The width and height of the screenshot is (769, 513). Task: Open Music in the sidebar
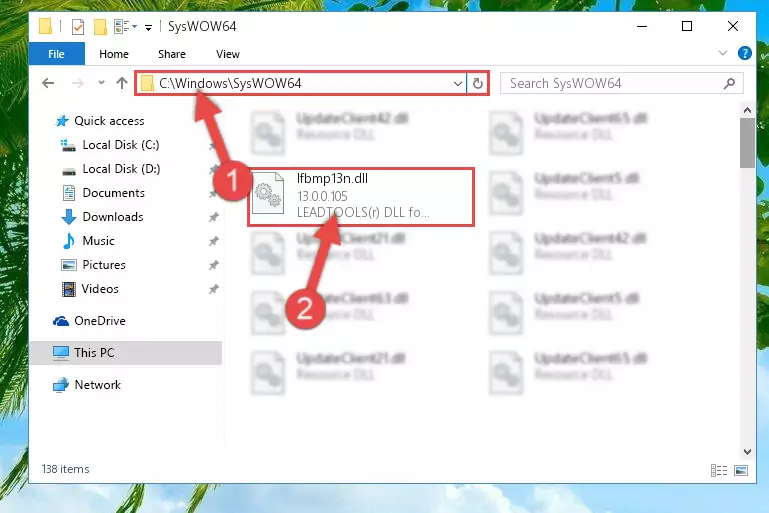tap(98, 241)
